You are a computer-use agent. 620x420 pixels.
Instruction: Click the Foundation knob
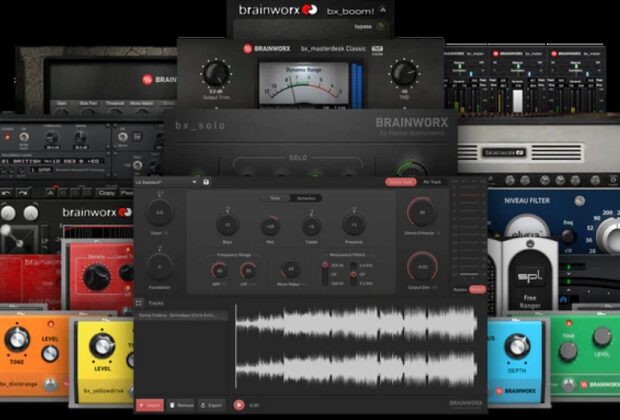159,267
